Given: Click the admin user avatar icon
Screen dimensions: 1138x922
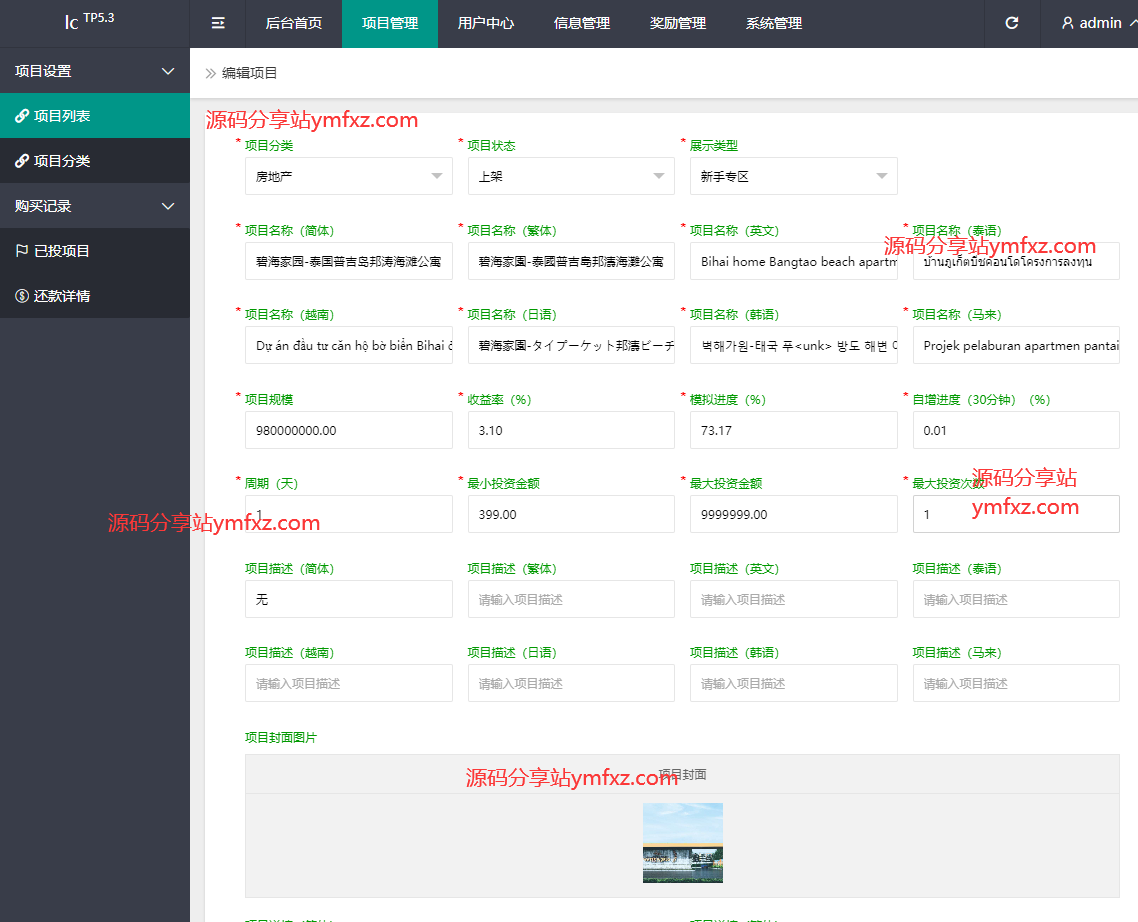Looking at the screenshot, I should [x=1067, y=23].
